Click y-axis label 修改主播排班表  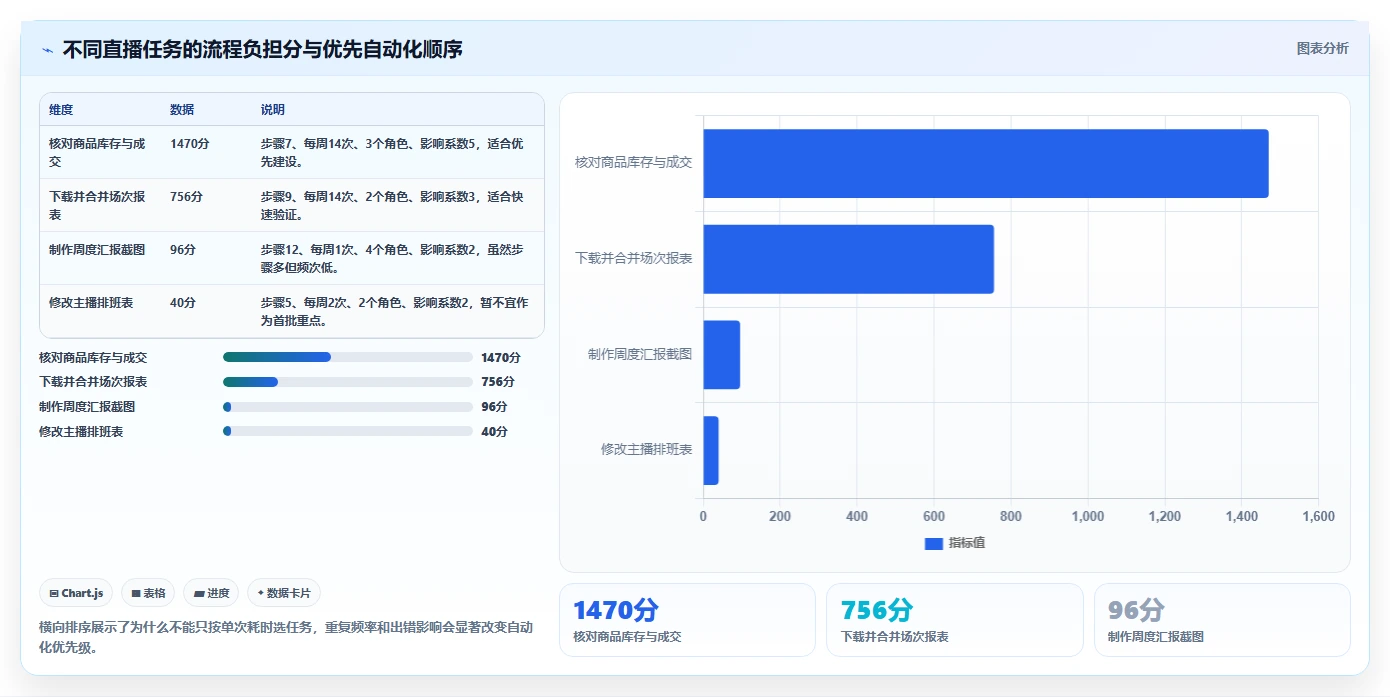pyautogui.click(x=646, y=450)
